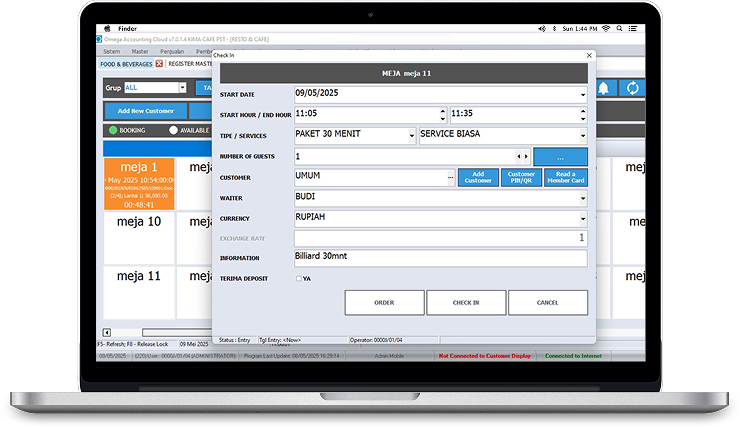740x427 pixels.
Task: Click the volume icon in menu bar
Action: pyautogui.click(x=542, y=29)
